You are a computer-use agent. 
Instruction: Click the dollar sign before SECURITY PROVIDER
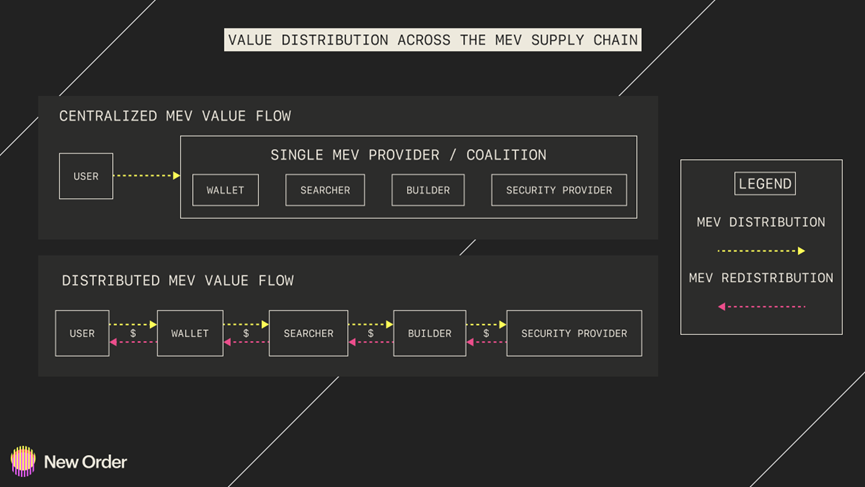[x=486, y=333]
